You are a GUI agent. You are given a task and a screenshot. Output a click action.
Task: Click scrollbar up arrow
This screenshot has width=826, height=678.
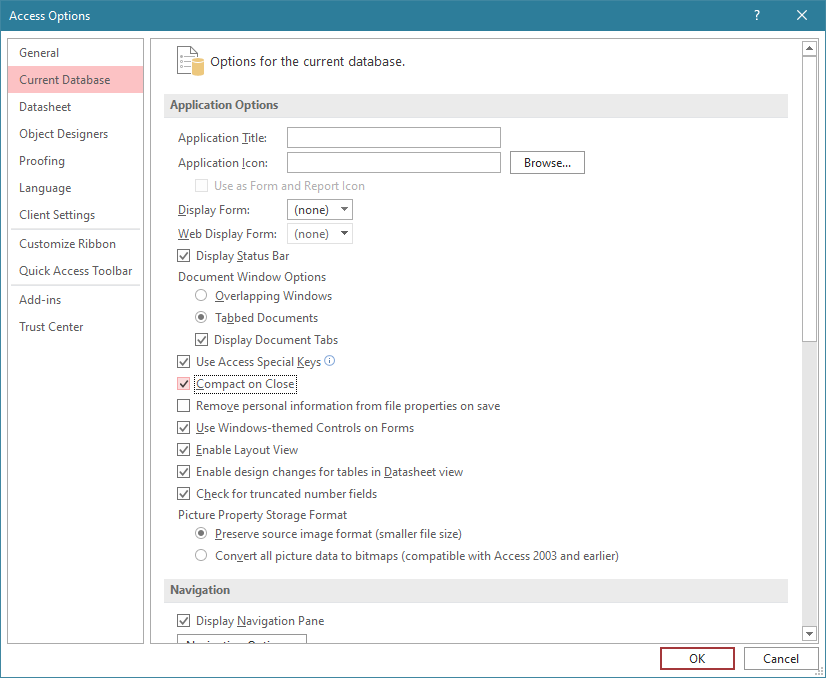click(810, 49)
